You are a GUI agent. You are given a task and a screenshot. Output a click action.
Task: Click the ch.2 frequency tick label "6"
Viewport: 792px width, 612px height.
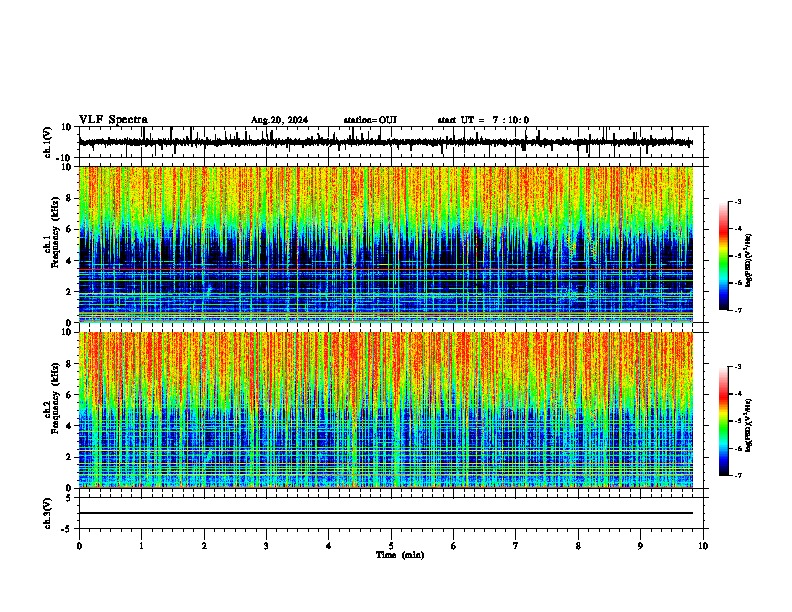70,395
